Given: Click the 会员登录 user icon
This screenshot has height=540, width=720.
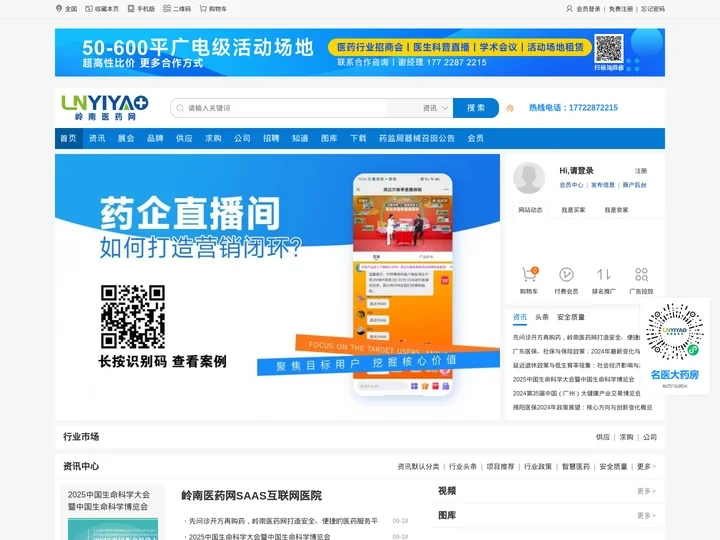Looking at the screenshot, I should click(x=569, y=8).
